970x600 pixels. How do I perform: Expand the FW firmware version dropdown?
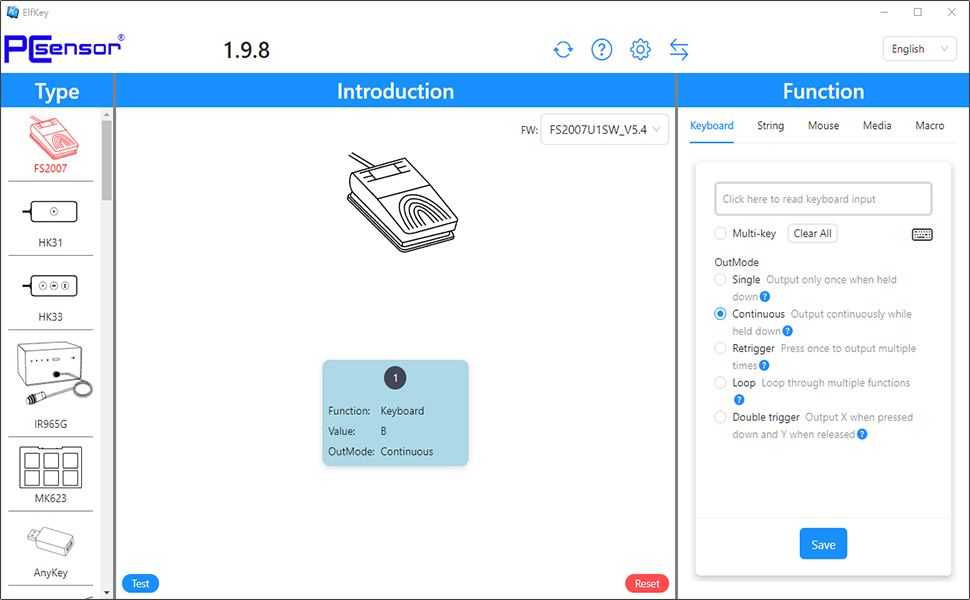[x=605, y=129]
